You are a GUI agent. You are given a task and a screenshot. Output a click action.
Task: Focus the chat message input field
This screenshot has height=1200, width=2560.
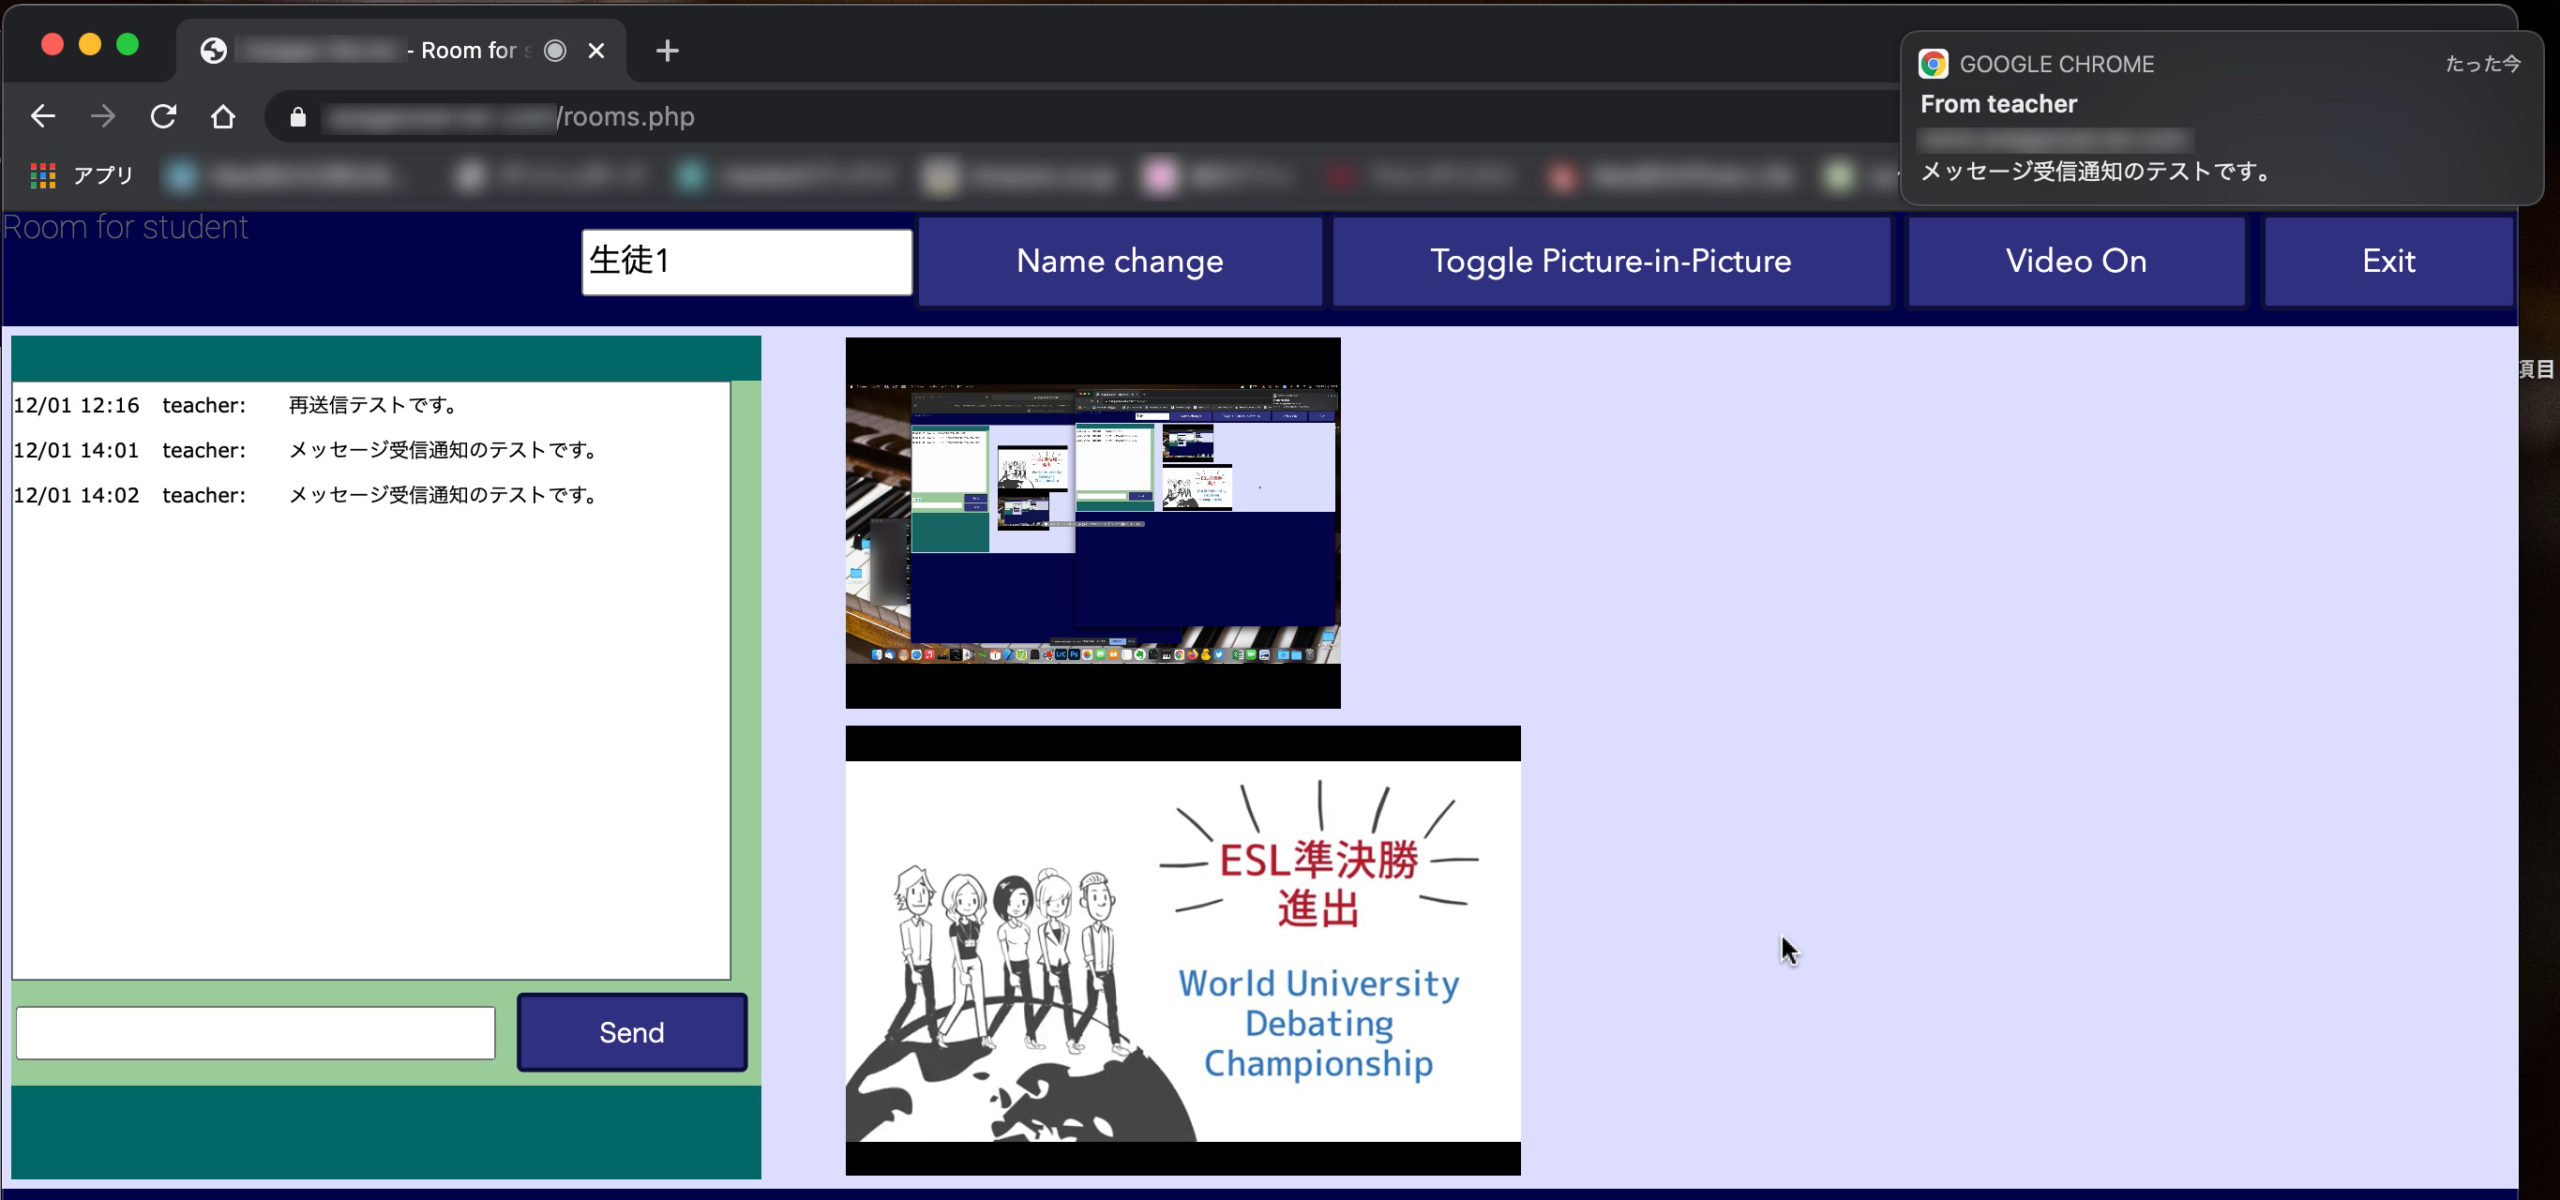click(x=255, y=1032)
